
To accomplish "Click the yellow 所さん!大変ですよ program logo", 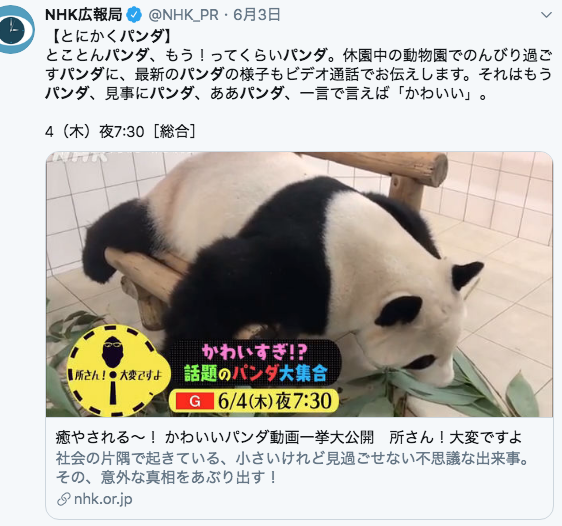I will [x=114, y=370].
